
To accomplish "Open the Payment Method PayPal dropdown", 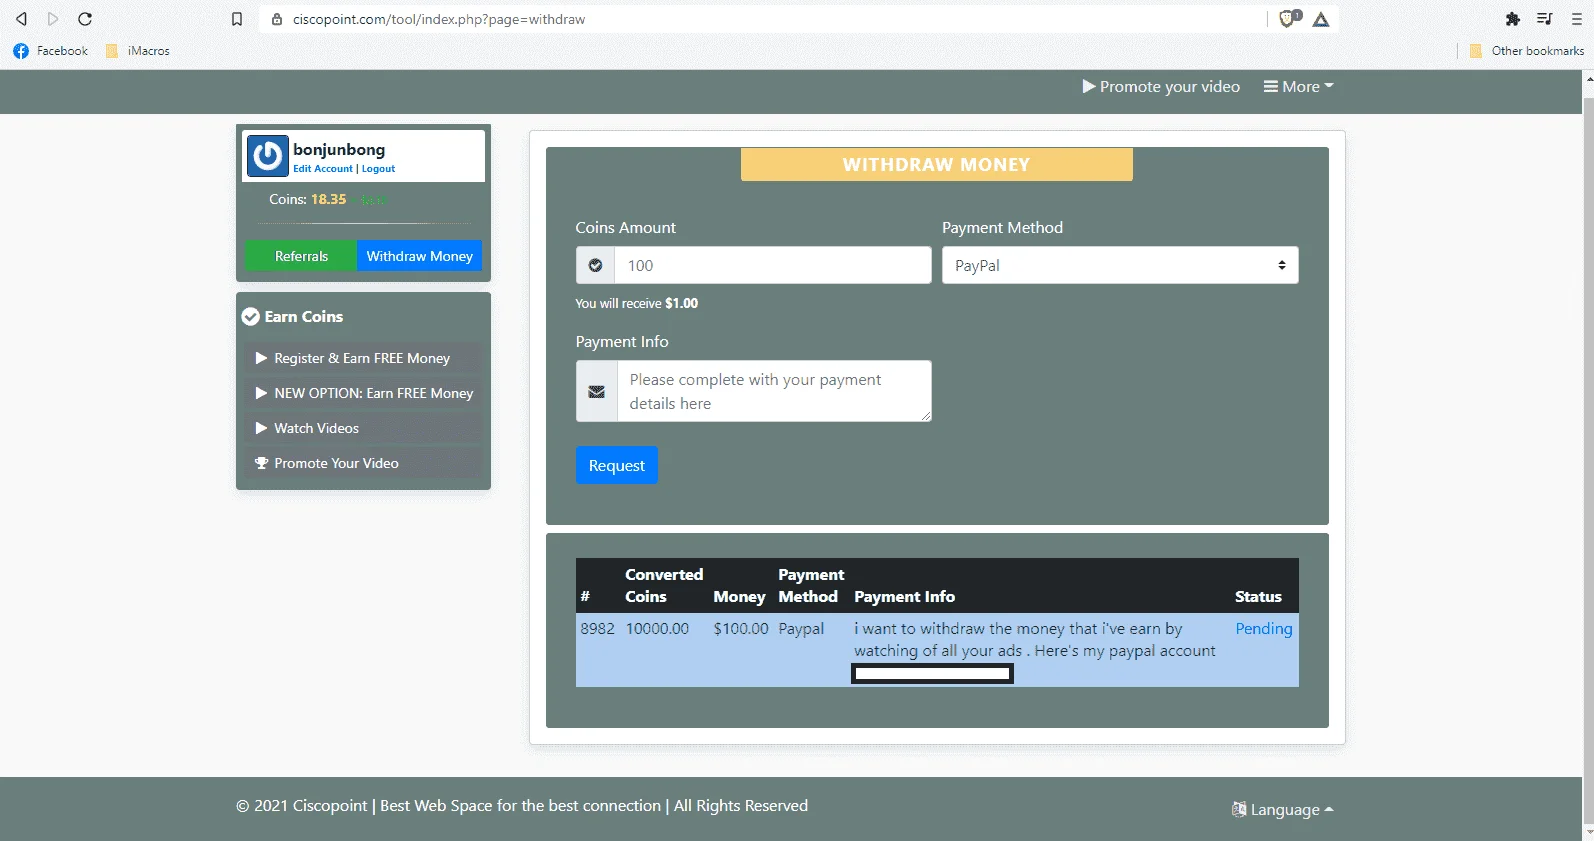I will [1120, 266].
